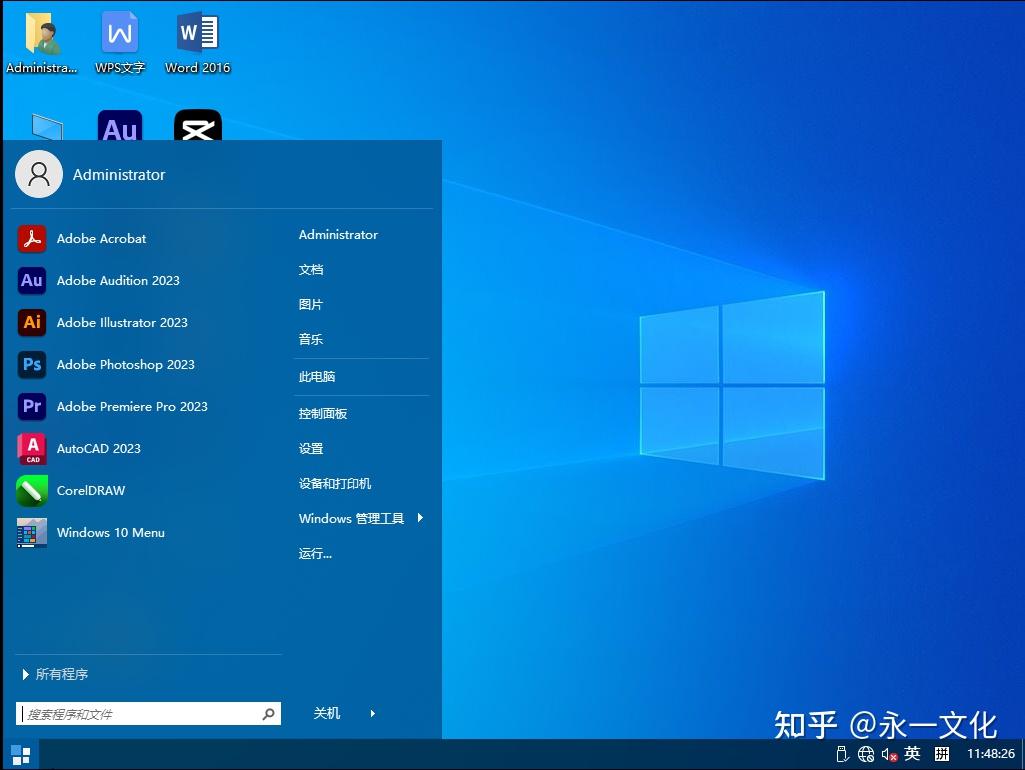
Task: Click the Adobe Acrobat red icon
Action: tap(31, 239)
